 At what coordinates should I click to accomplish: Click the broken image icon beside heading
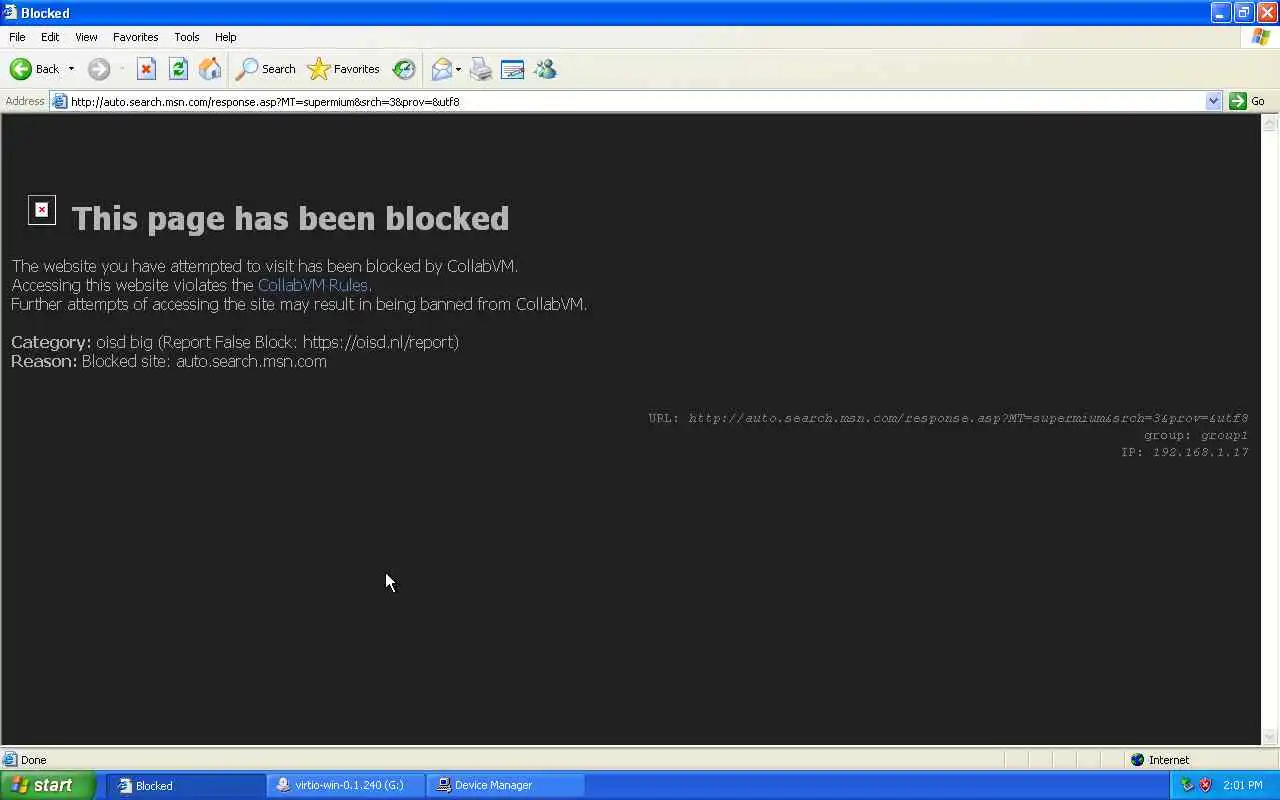point(42,210)
